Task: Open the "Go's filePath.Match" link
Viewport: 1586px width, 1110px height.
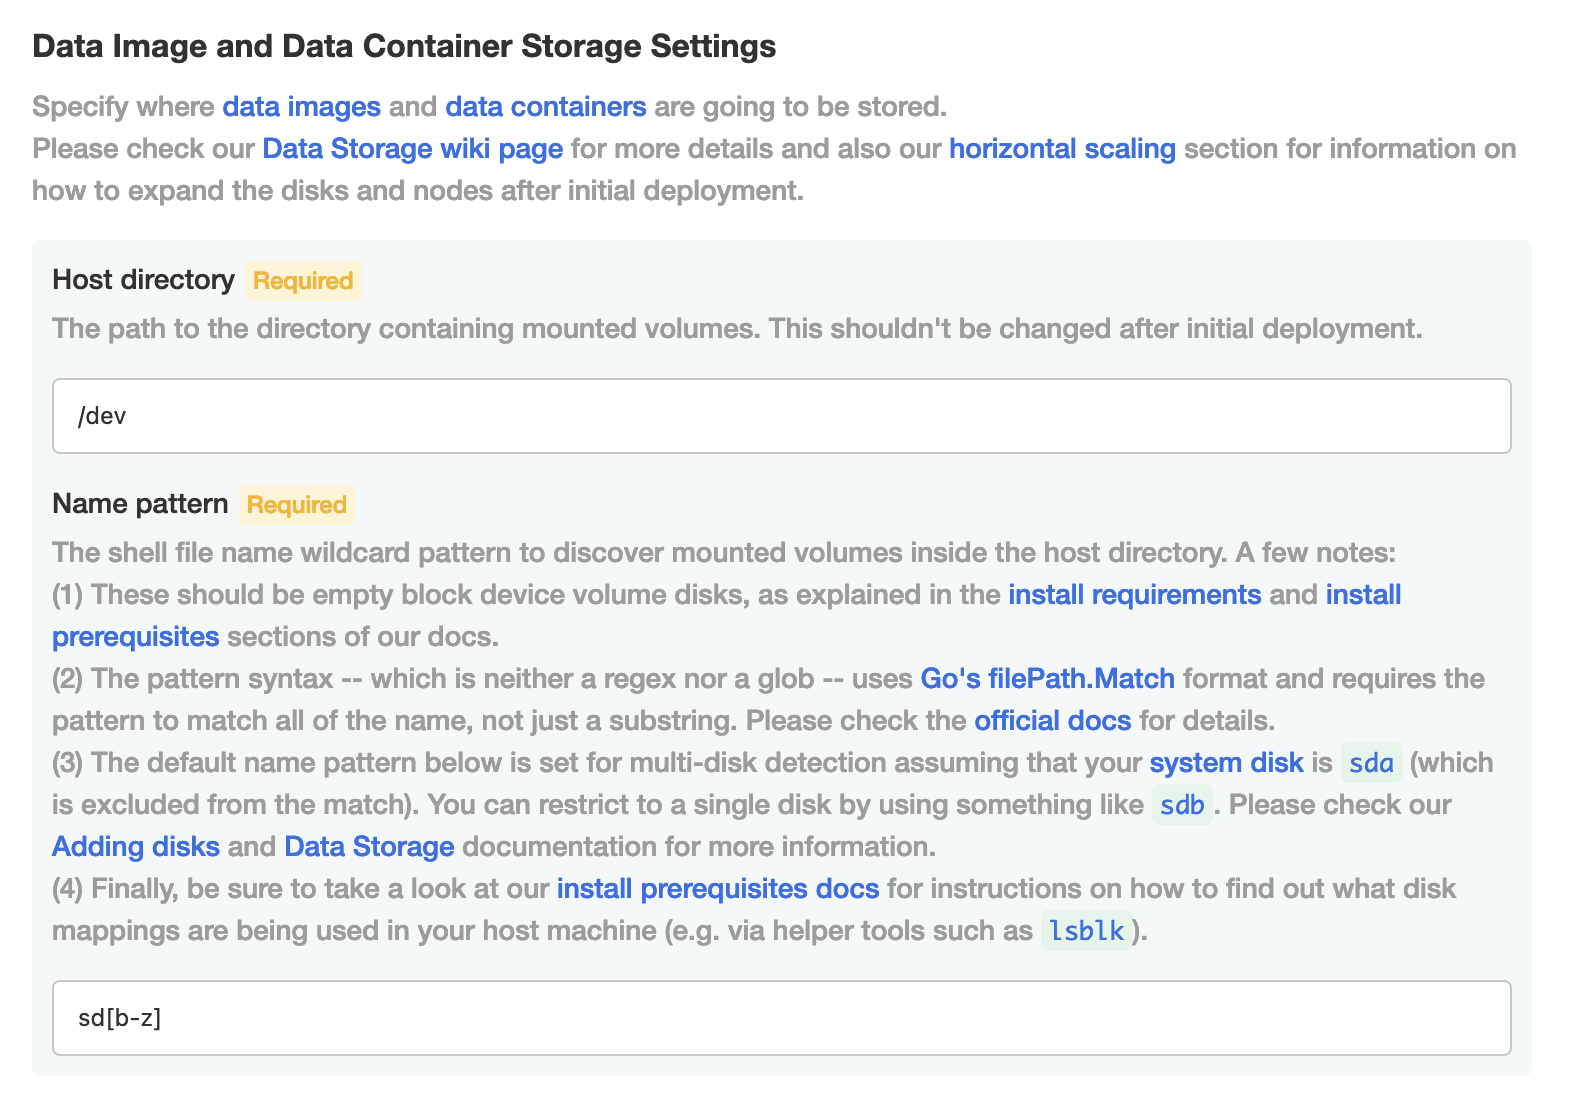Action: (x=1047, y=679)
